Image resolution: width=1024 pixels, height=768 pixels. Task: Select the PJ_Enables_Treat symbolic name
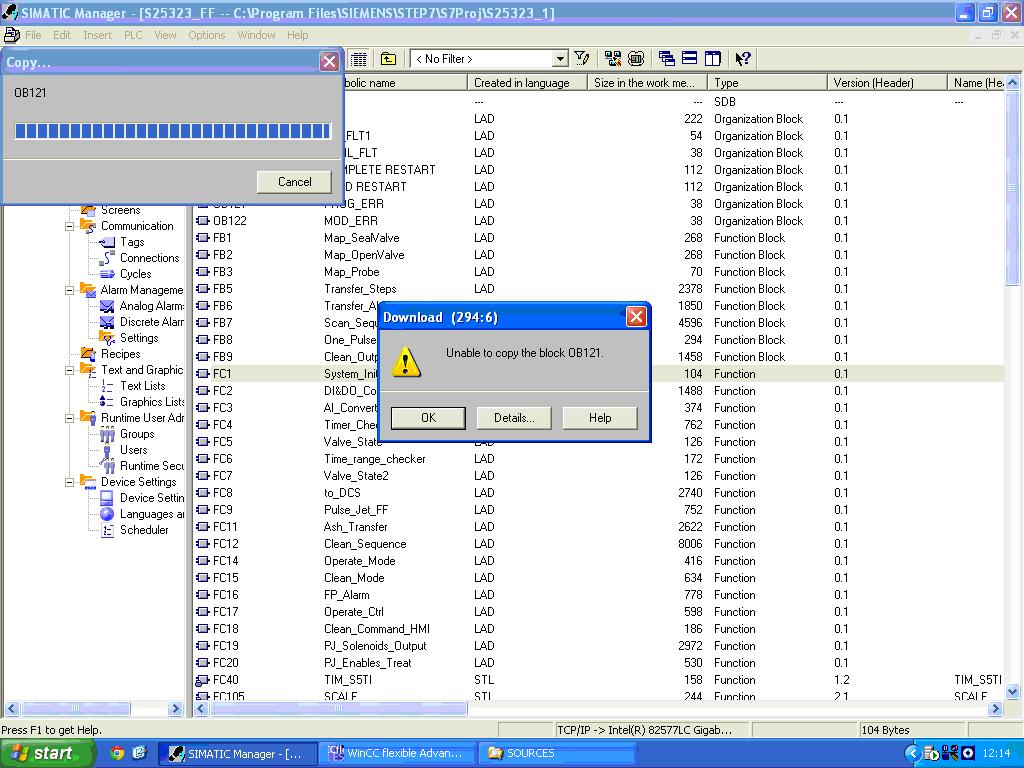pyautogui.click(x=368, y=663)
